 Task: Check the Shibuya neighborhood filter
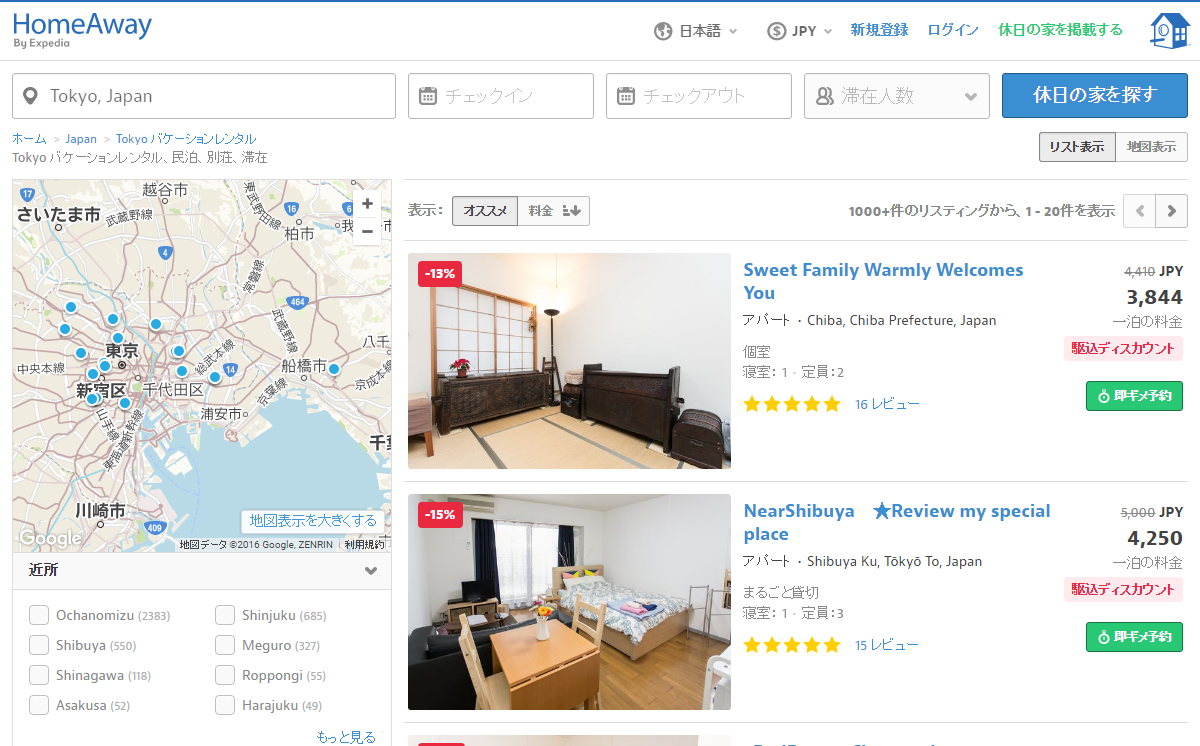39,645
